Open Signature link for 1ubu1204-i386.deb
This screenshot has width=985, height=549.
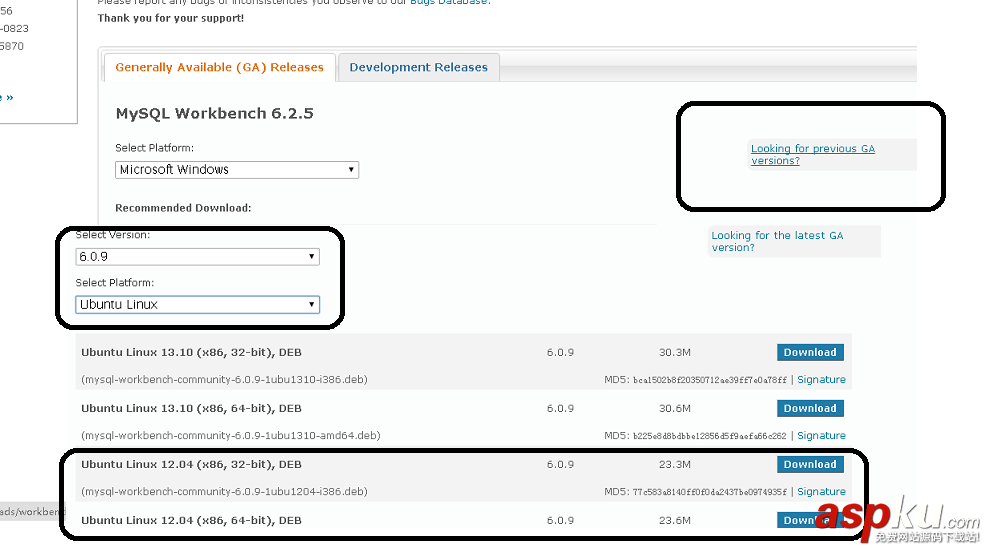pos(821,491)
